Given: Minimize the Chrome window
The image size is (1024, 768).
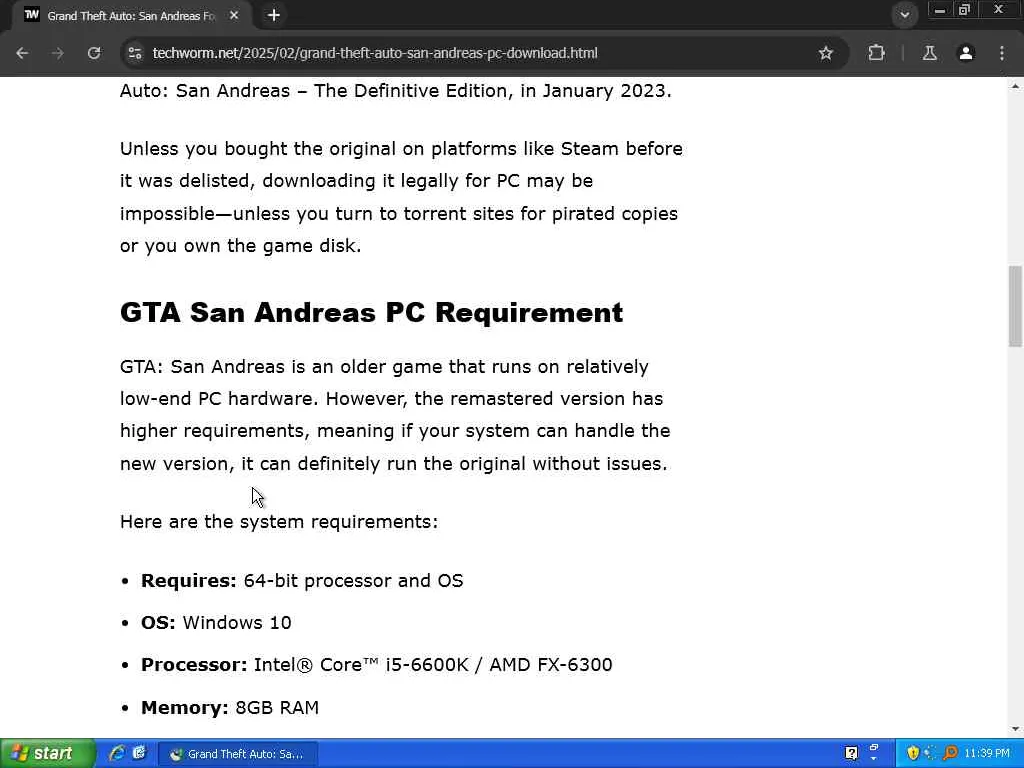Looking at the screenshot, I should point(939,10).
